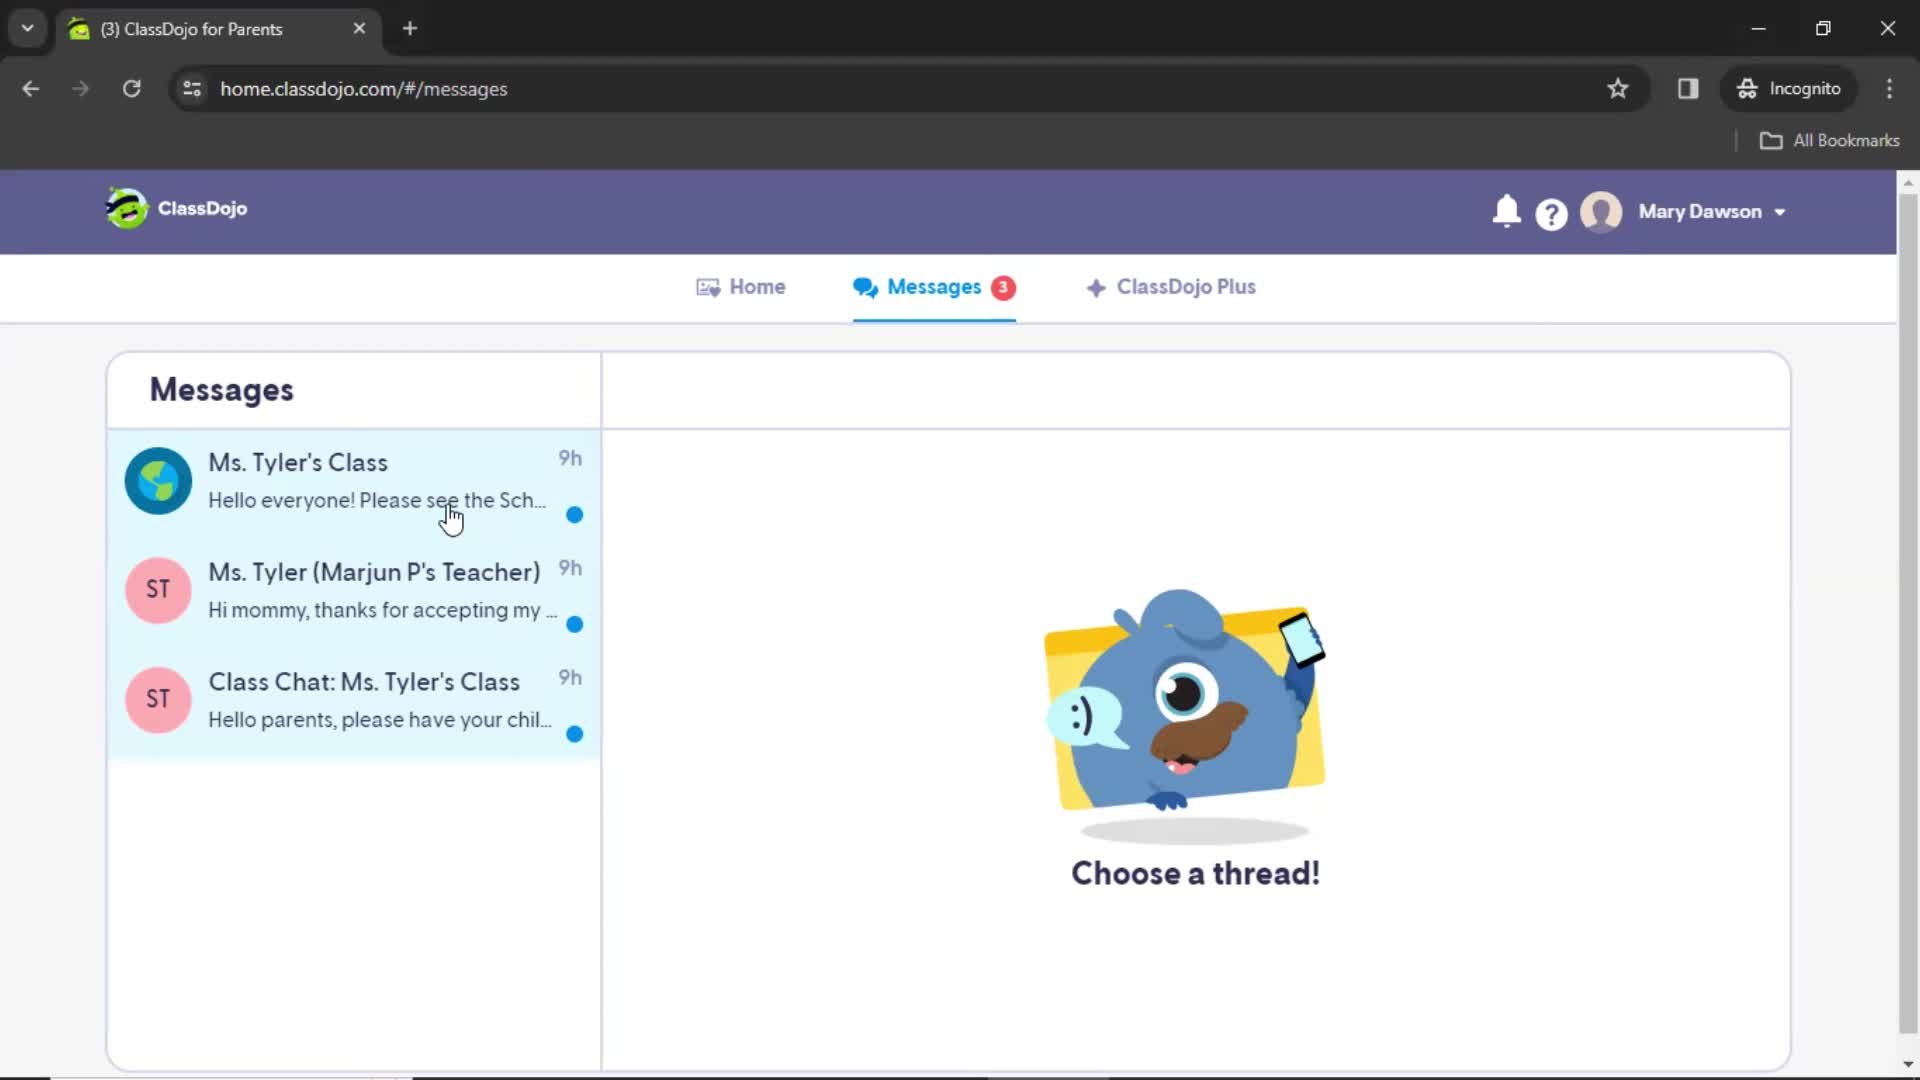Open the help question mark icon
This screenshot has width=1920, height=1080.
[x=1551, y=214]
